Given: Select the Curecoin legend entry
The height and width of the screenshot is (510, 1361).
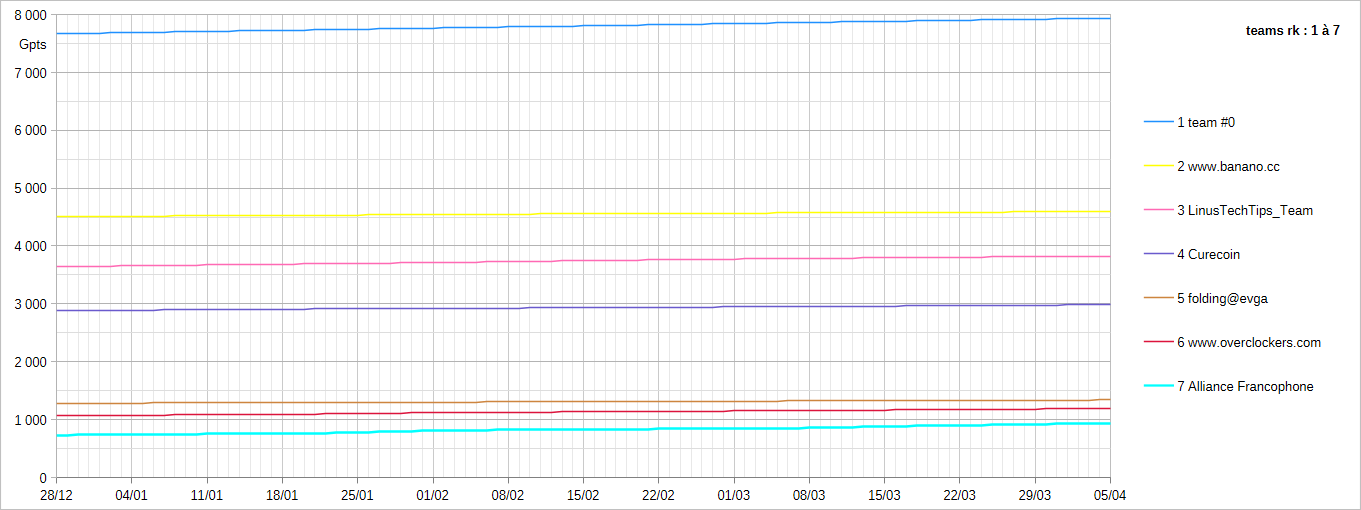Looking at the screenshot, I should point(1208,254).
